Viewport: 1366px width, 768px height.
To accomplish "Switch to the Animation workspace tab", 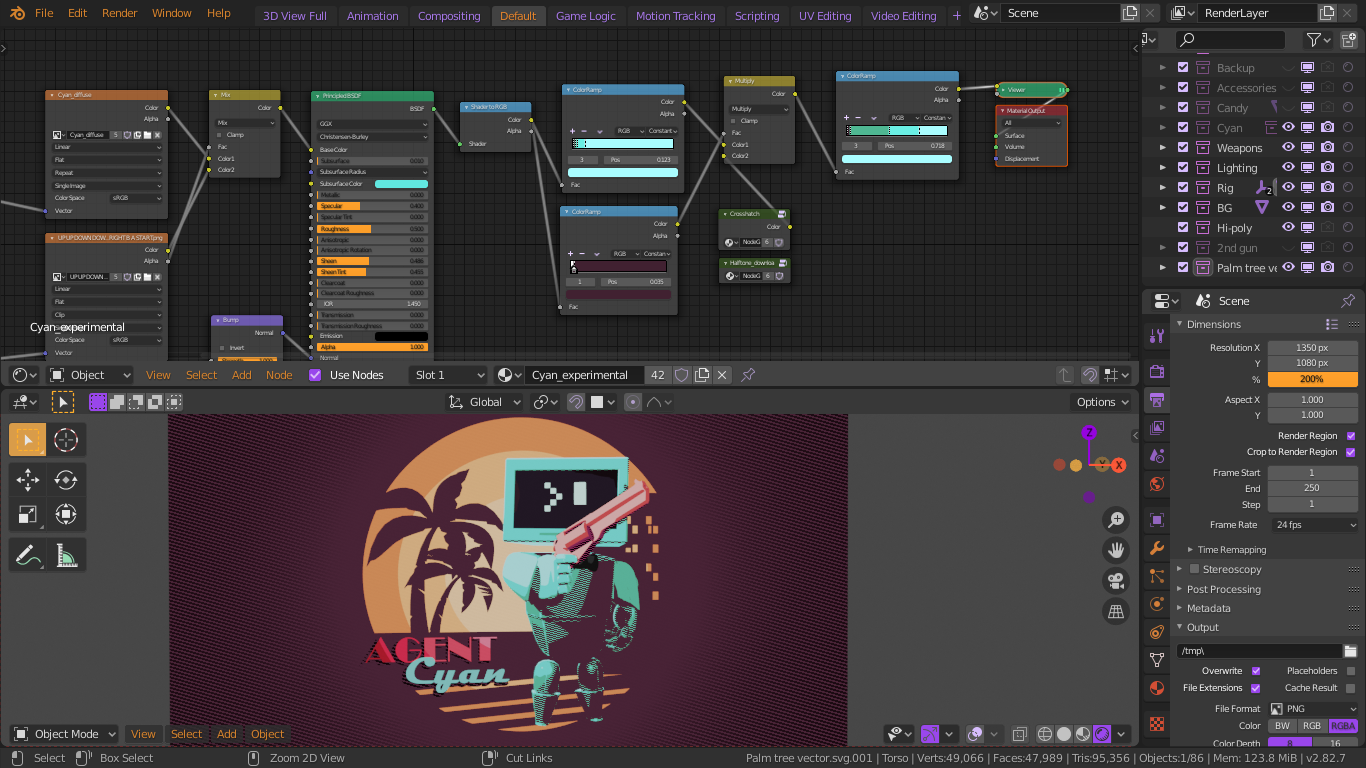I will 372,16.
